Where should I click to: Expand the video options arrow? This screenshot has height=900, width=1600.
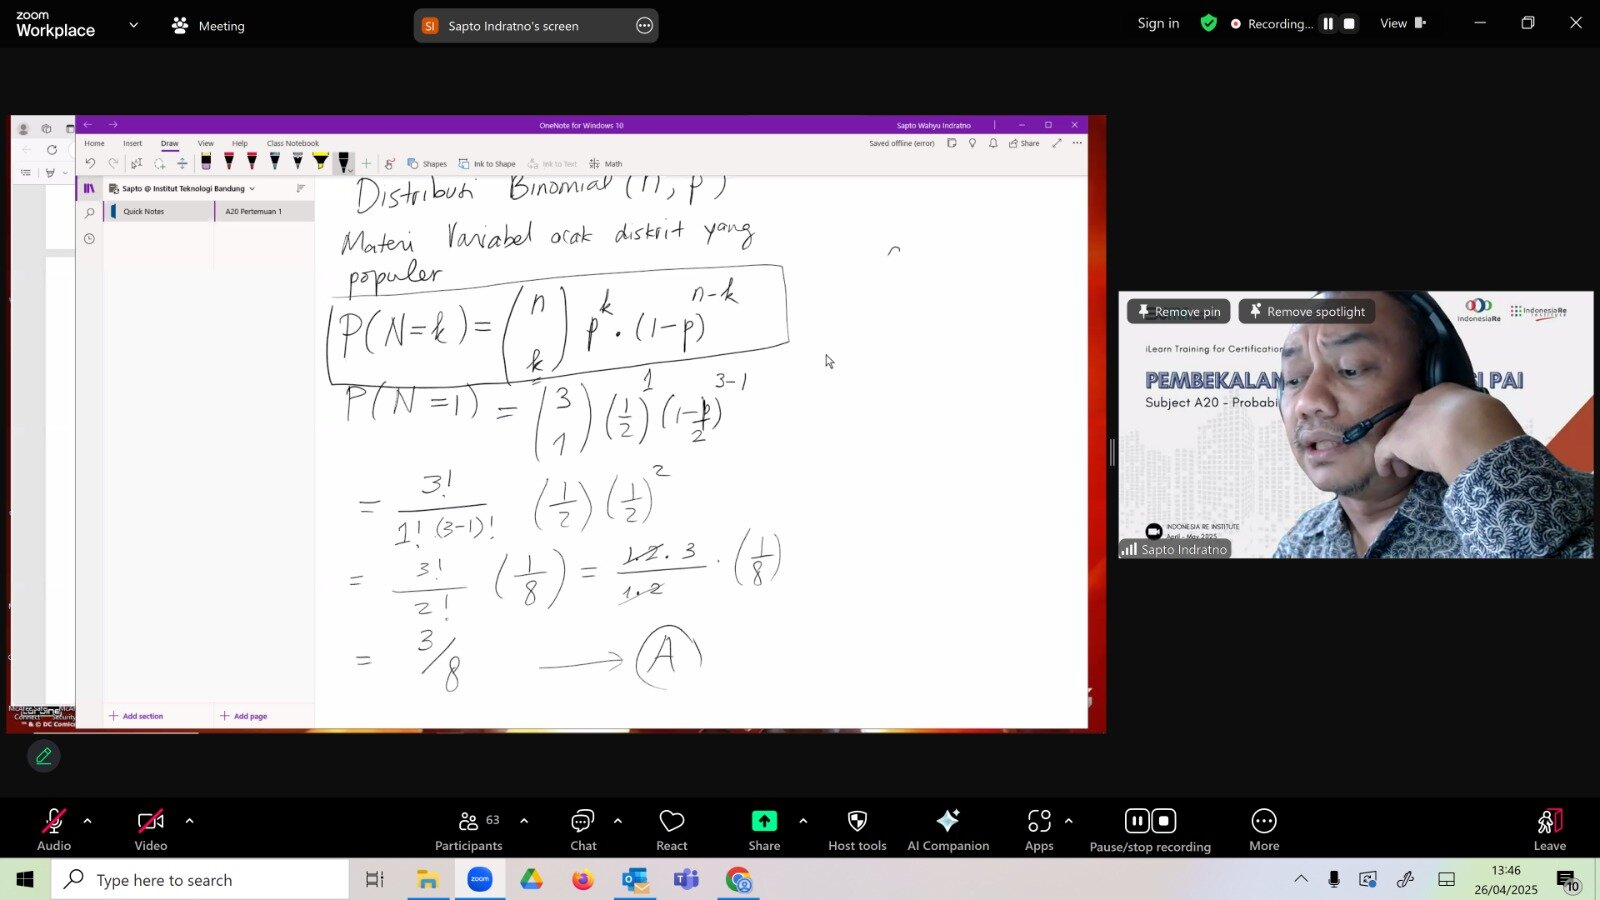point(189,821)
